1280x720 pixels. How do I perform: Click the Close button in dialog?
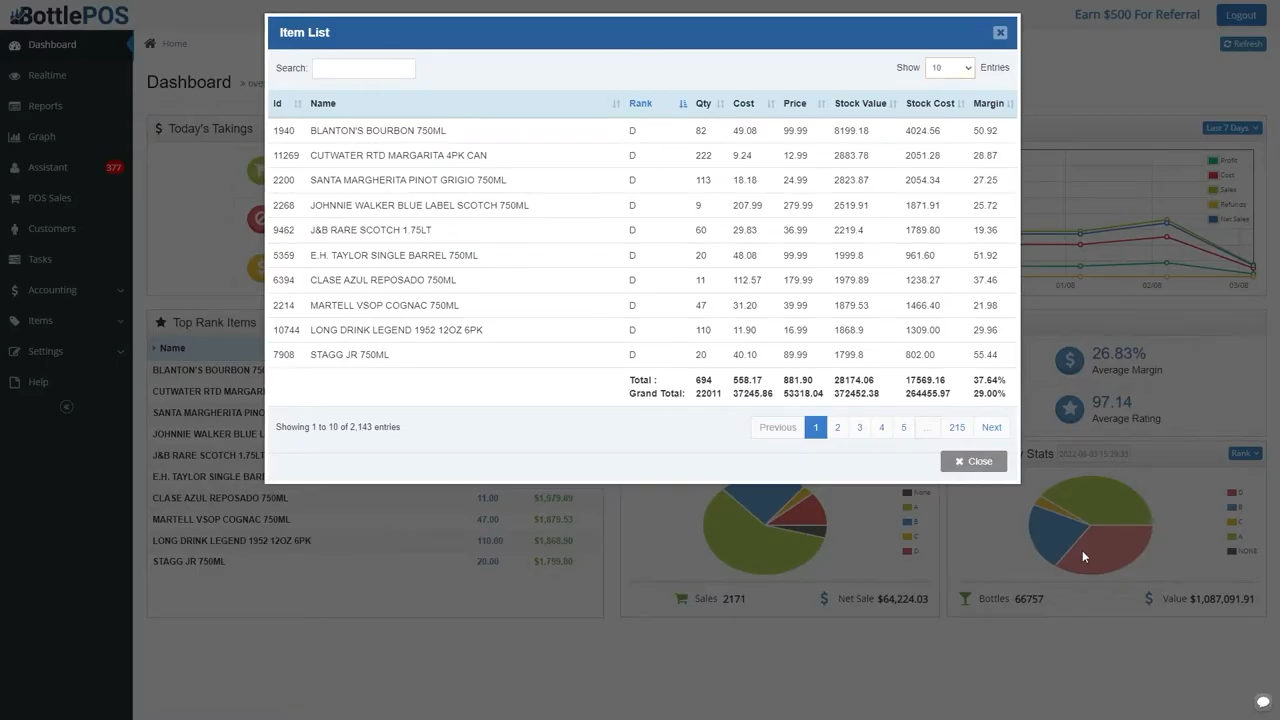[x=973, y=461]
